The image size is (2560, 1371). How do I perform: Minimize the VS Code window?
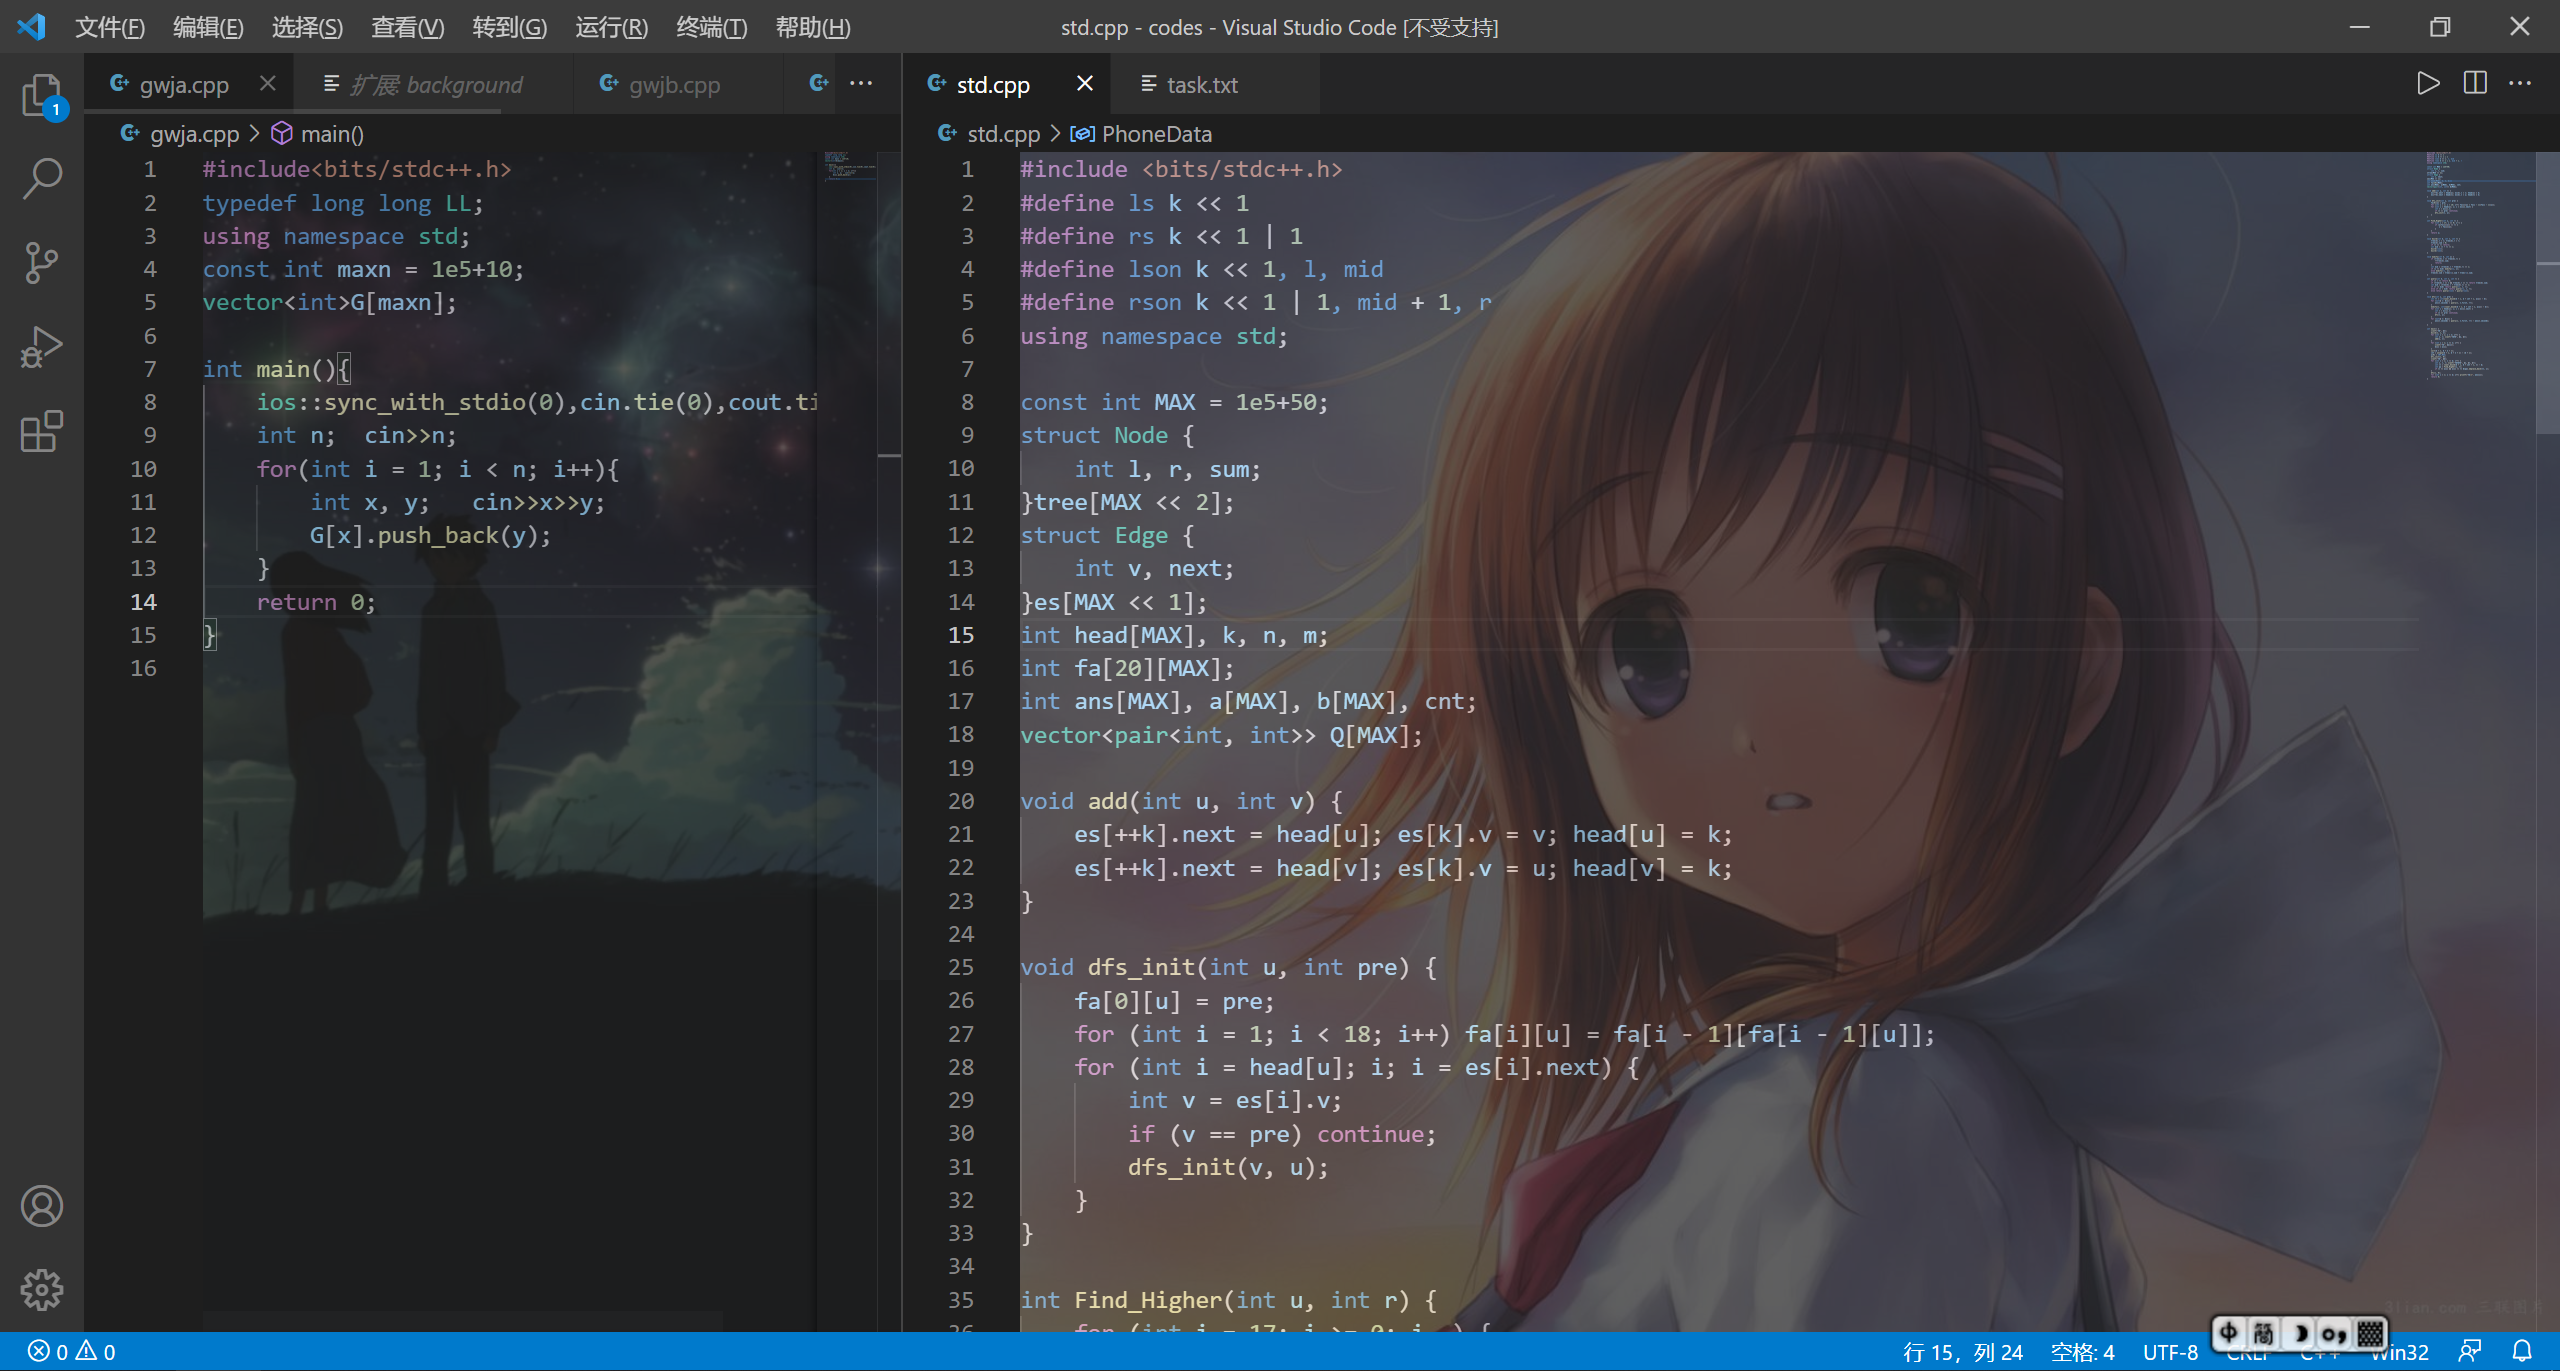point(2360,27)
